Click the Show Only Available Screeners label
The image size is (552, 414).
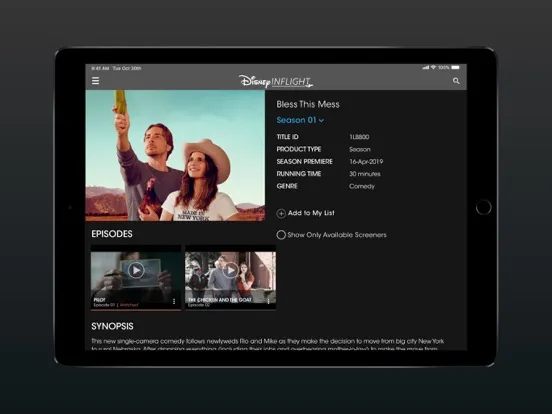pyautogui.click(x=337, y=235)
